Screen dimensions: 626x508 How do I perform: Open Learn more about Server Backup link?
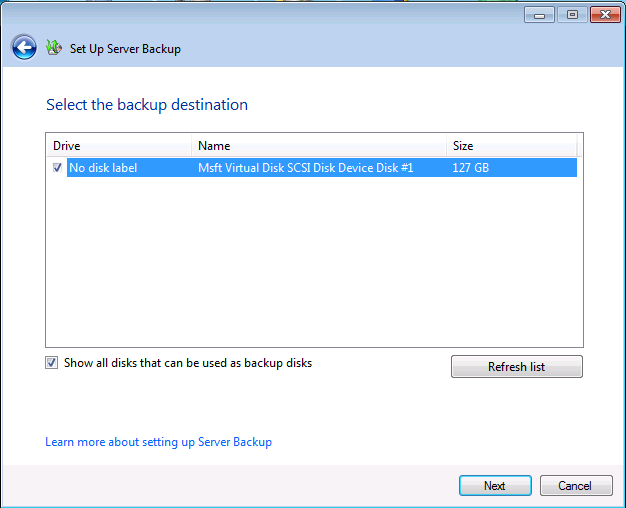[158, 442]
